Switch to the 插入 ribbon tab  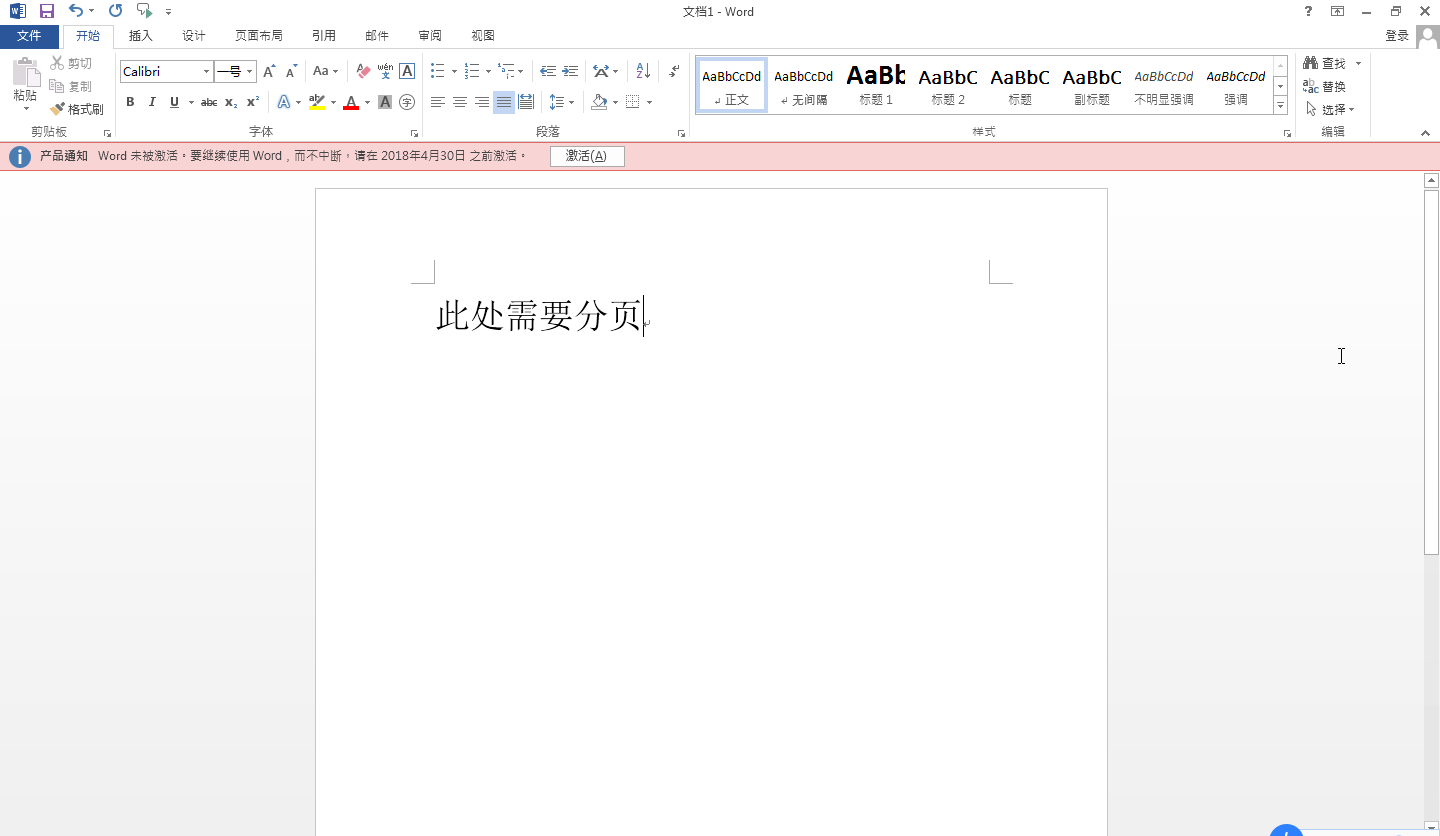coord(140,35)
